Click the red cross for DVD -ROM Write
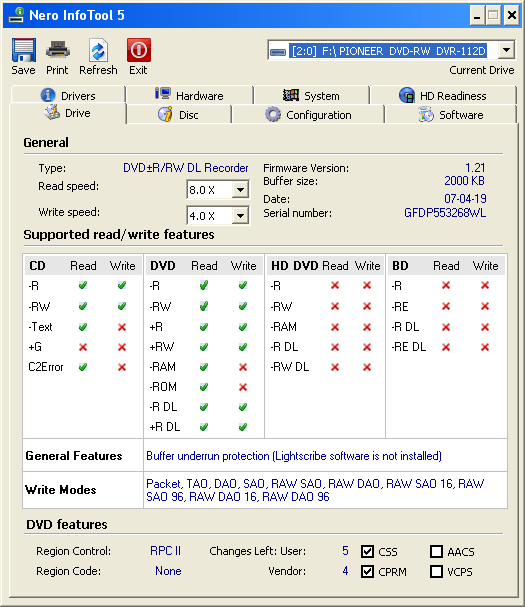This screenshot has height=607, width=525. click(x=243, y=387)
